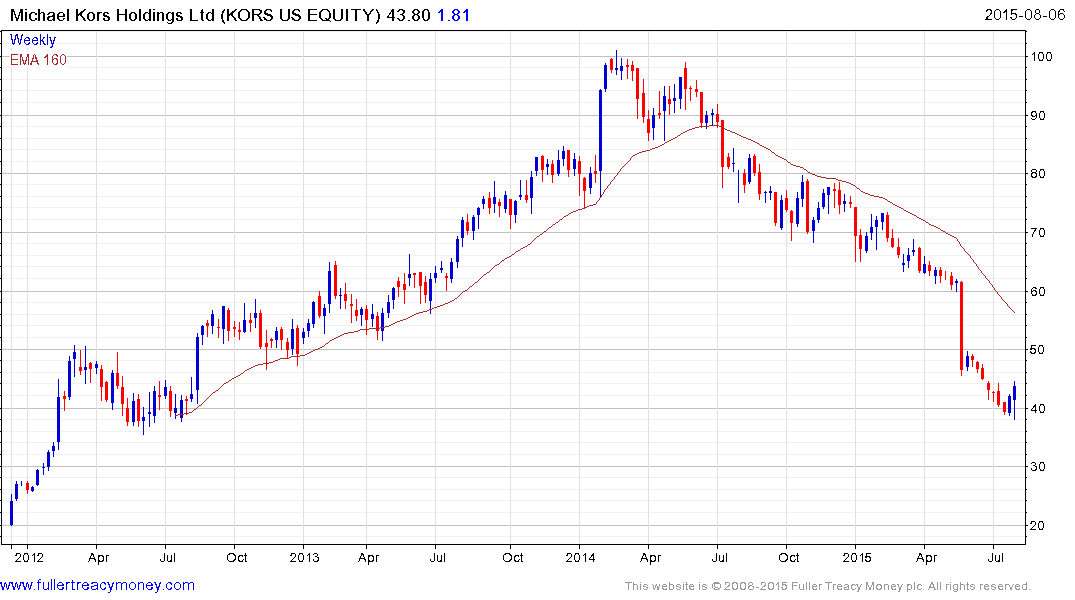Click the large red candle from the 2015 gap-down
The width and height of the screenshot is (1075, 600).
[961, 327]
